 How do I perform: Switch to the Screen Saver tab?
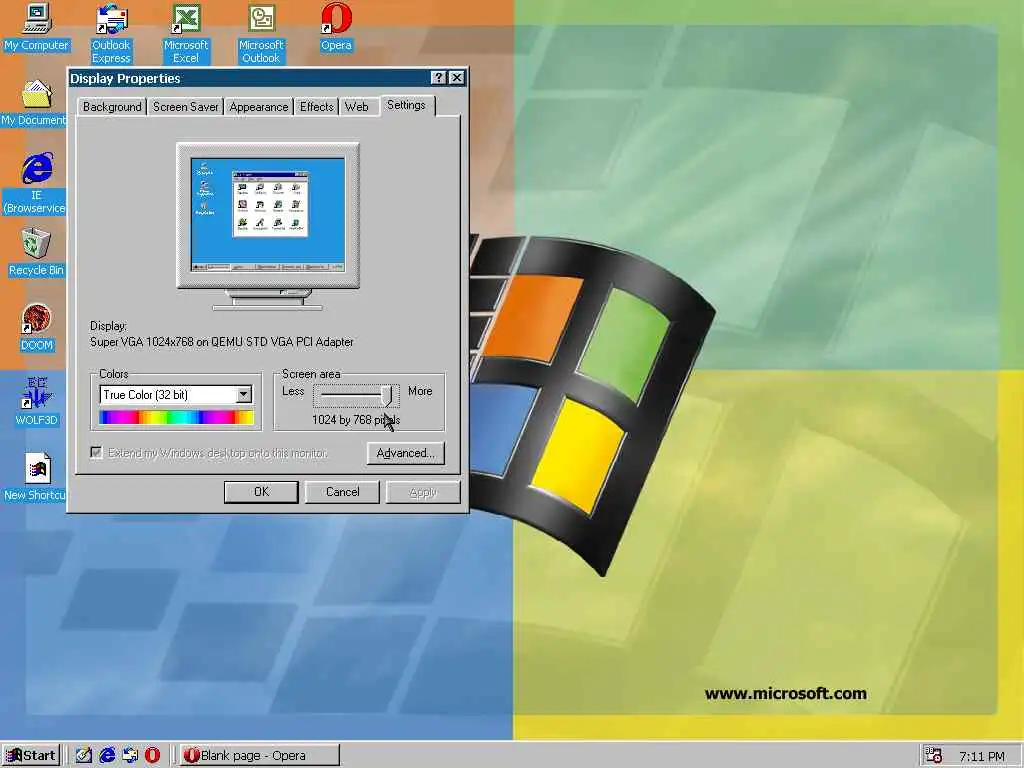click(185, 107)
